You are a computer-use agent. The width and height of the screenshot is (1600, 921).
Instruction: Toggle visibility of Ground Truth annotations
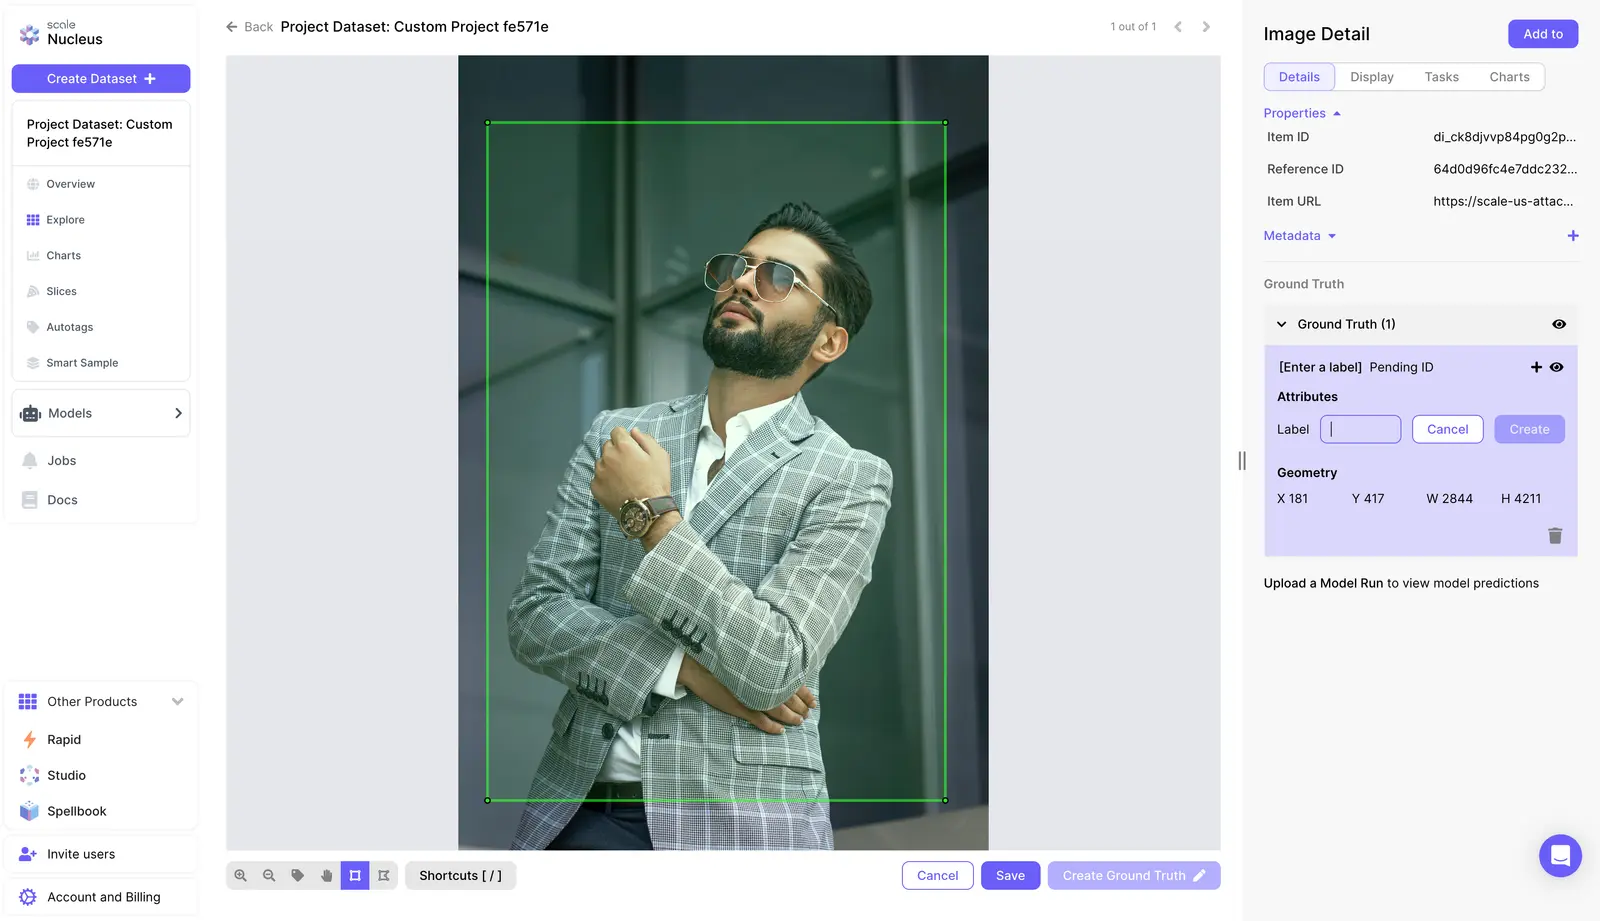click(1558, 323)
